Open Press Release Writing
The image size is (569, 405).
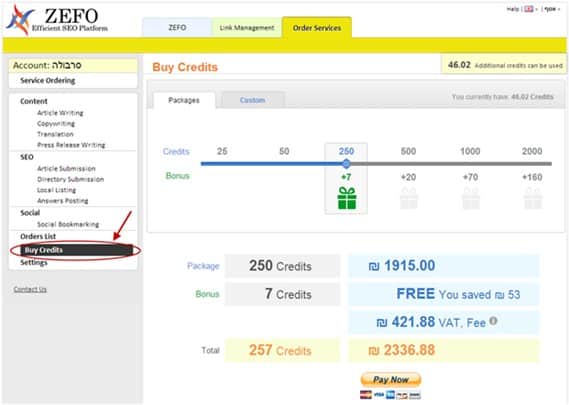point(71,145)
